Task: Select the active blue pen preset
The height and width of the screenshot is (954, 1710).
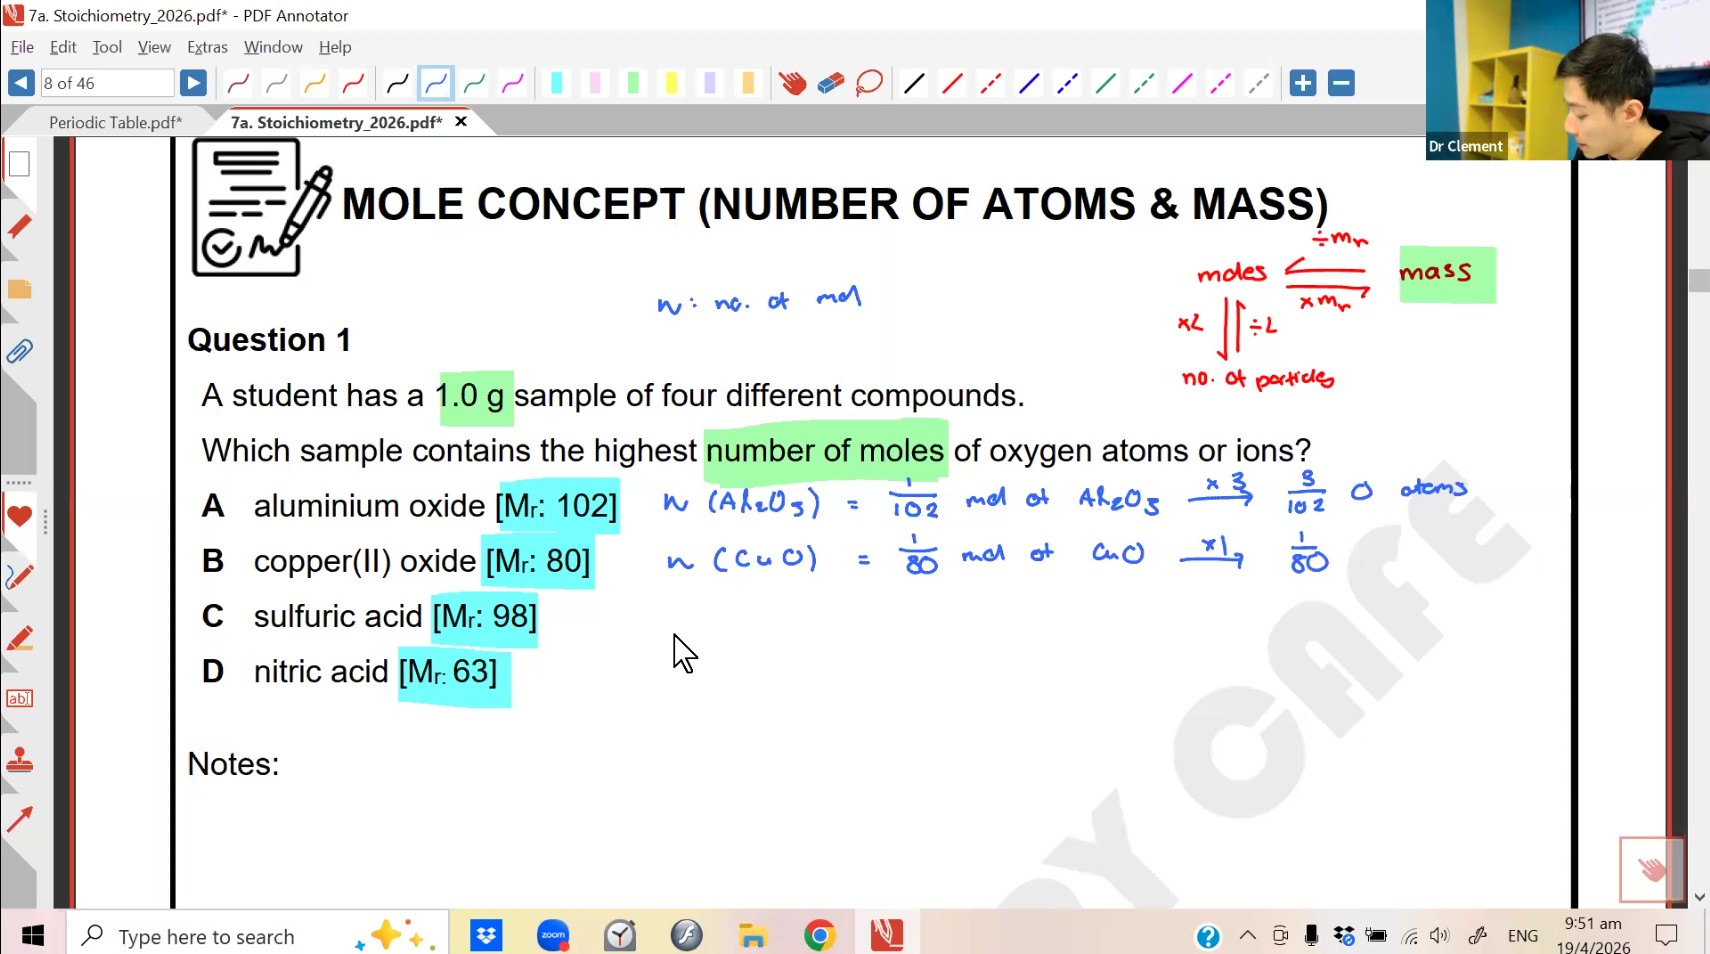Action: click(436, 83)
